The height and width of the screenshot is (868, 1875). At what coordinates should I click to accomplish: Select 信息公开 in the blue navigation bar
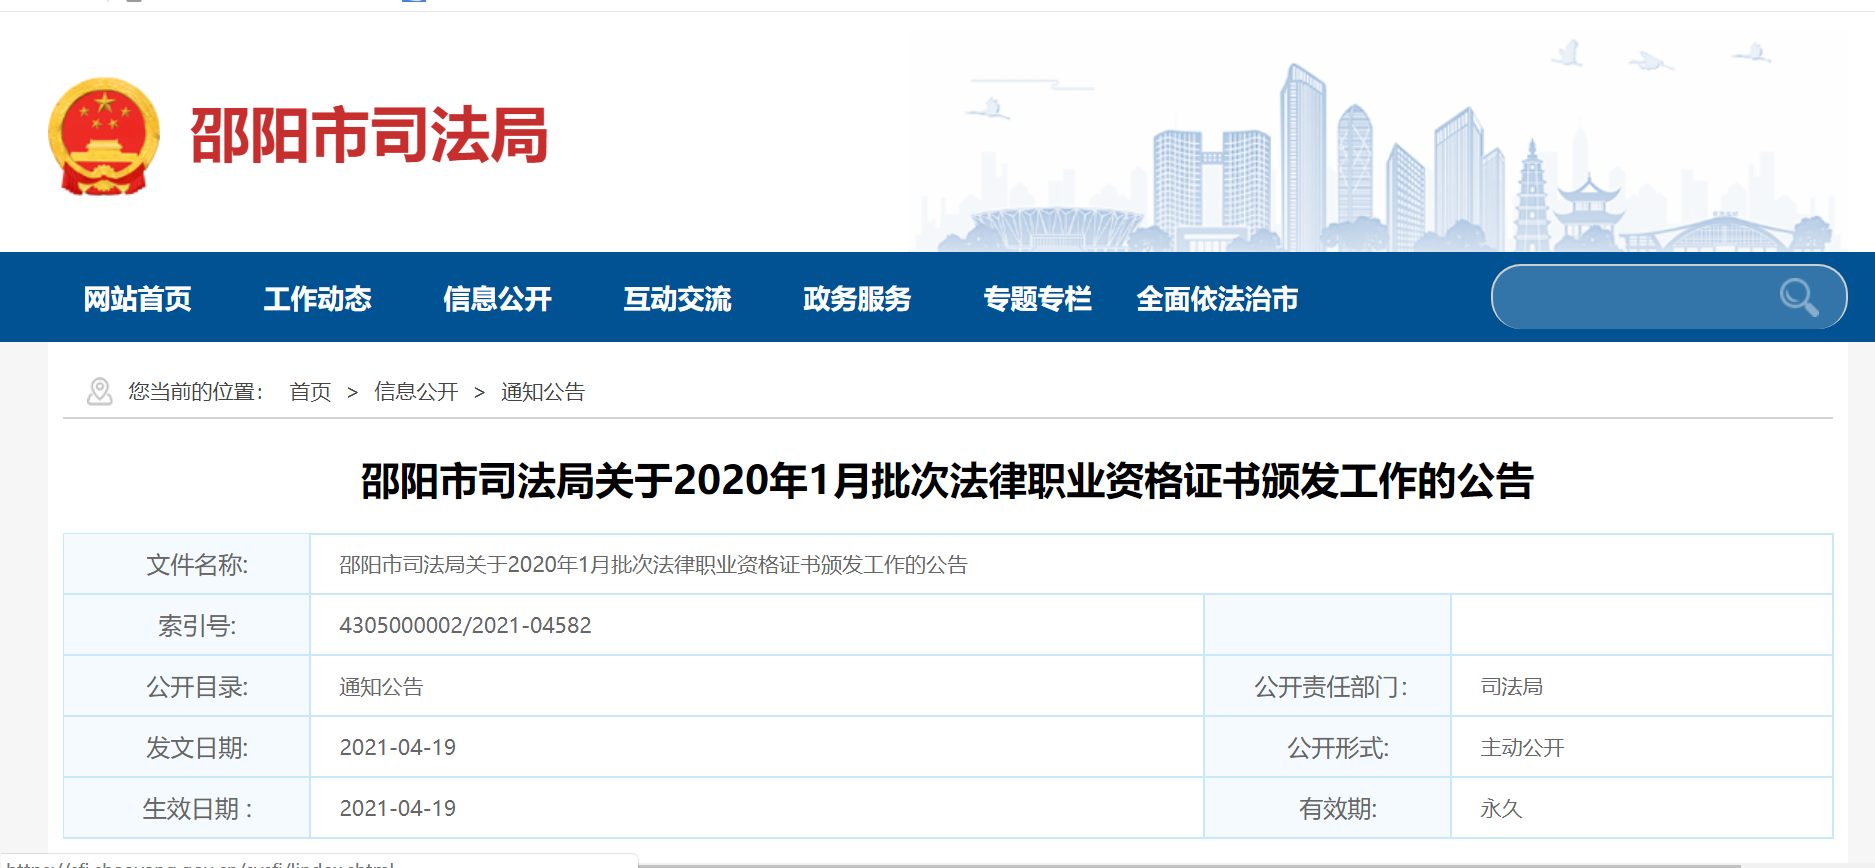tap(497, 299)
